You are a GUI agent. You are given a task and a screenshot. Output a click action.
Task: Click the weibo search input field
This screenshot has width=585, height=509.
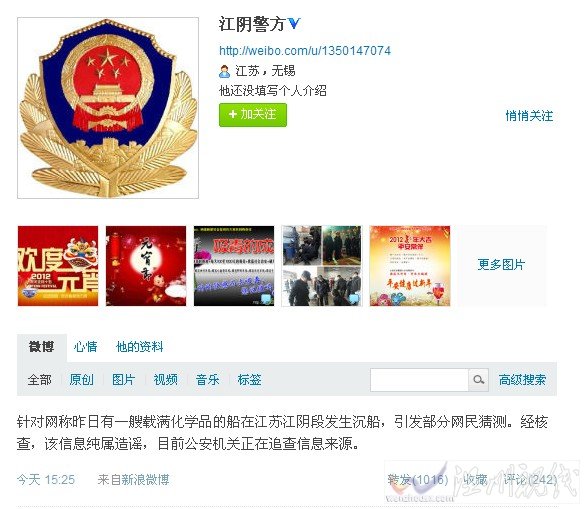coord(419,380)
